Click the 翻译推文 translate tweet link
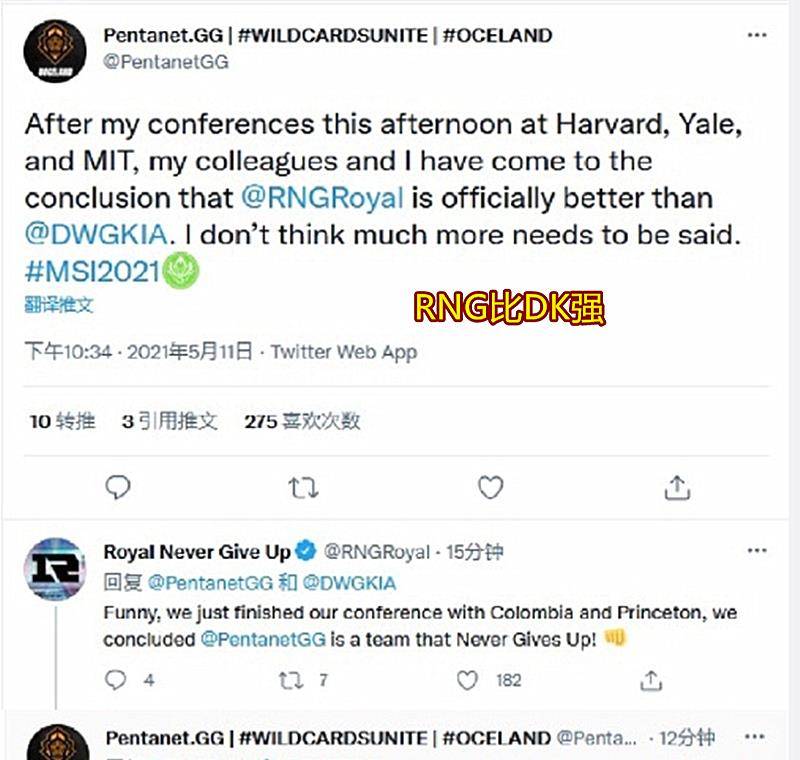 59,305
